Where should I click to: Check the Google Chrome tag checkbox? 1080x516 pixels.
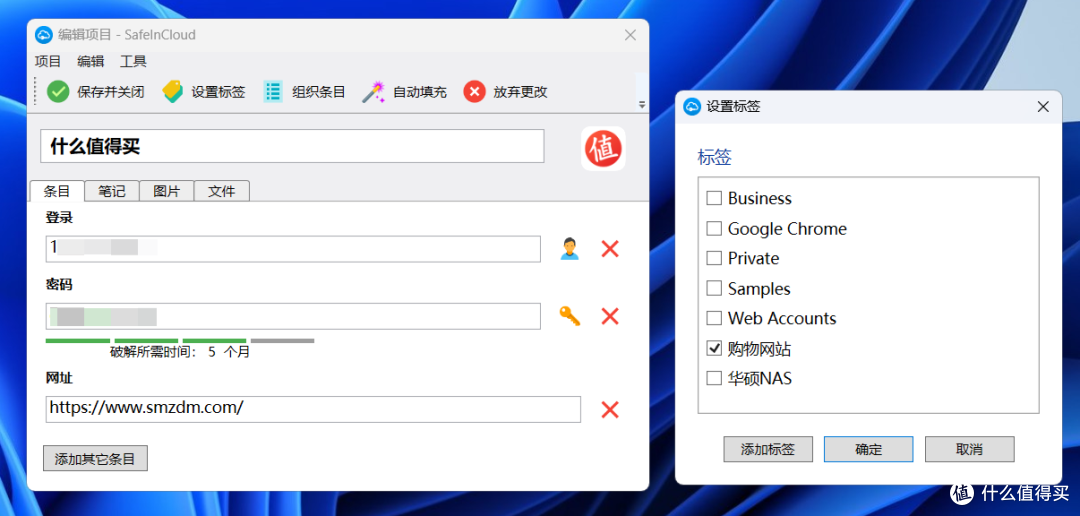coord(714,229)
